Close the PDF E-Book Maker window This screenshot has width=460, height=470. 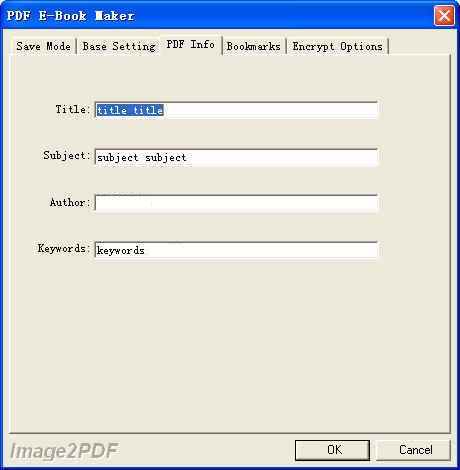click(x=444, y=15)
